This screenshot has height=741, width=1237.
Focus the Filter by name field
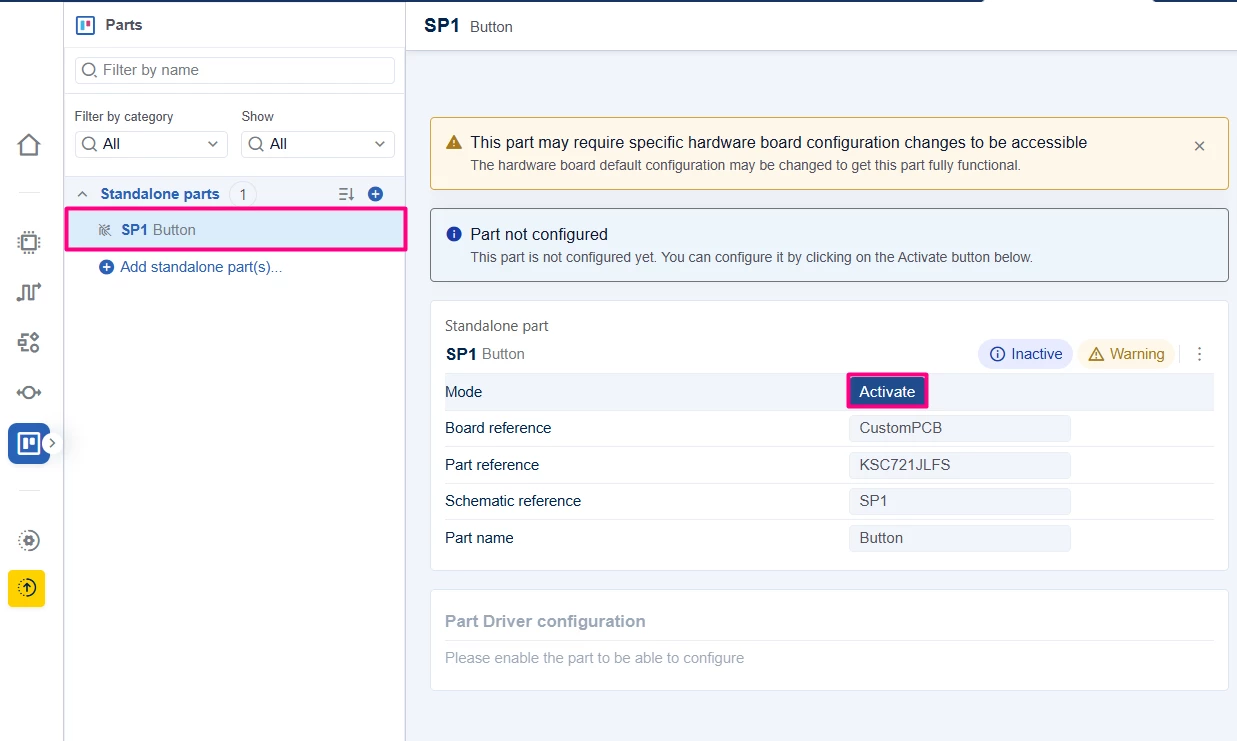click(235, 70)
